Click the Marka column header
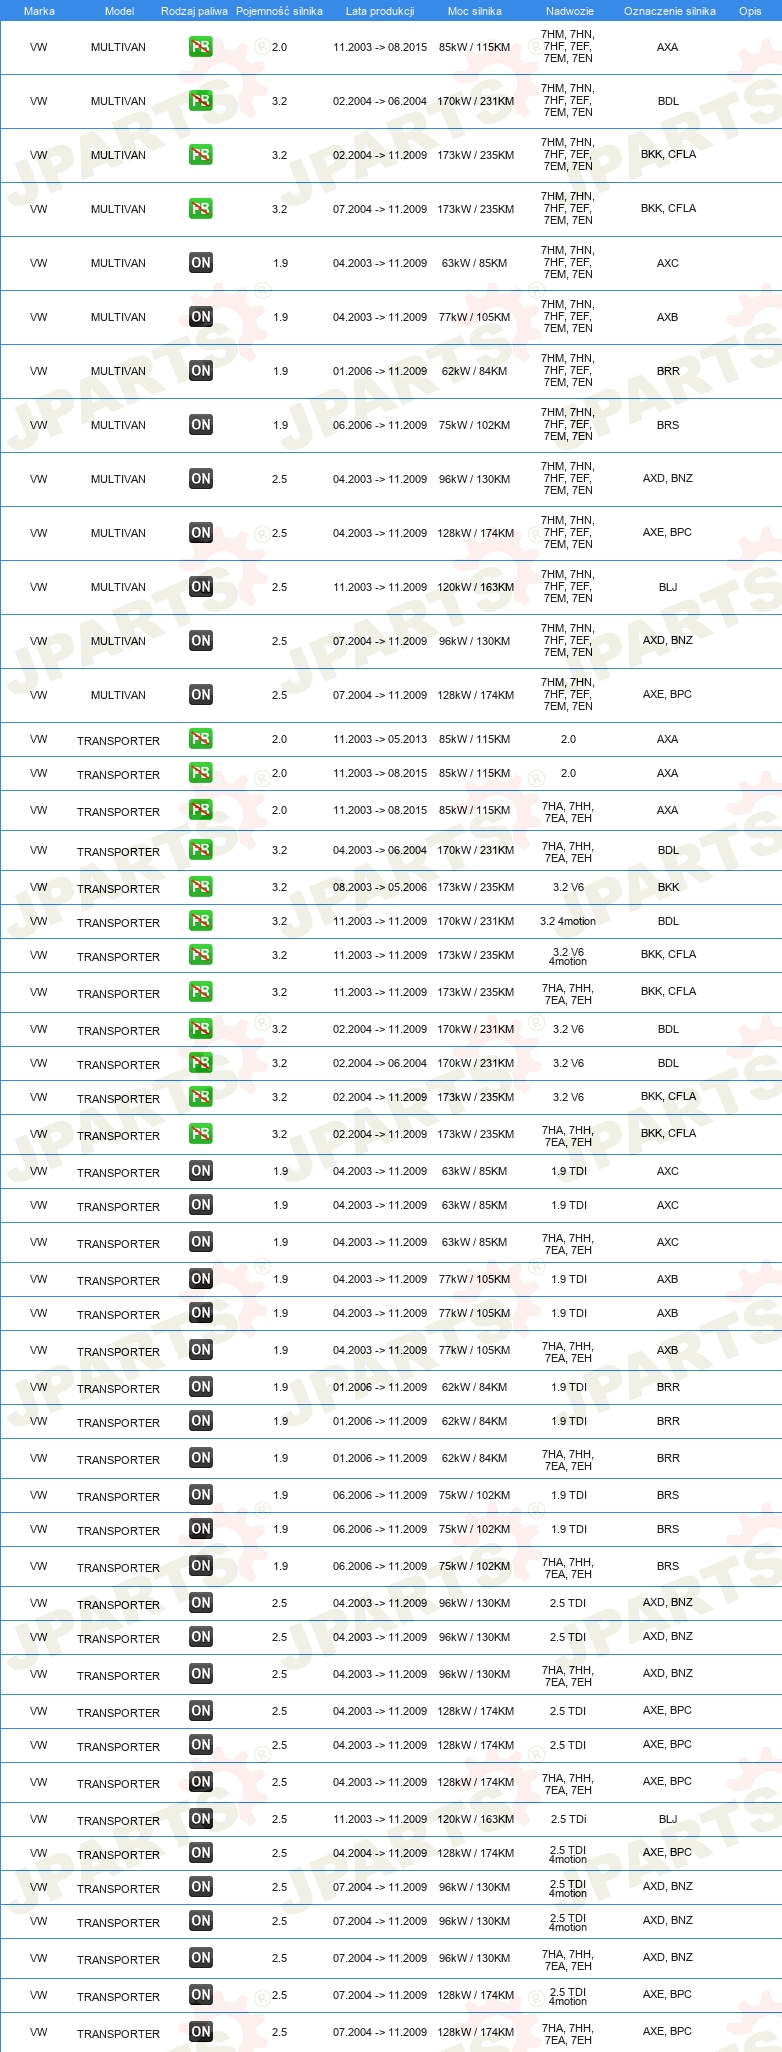Screen dimensions: 782x2052 pyautogui.click(x=39, y=11)
